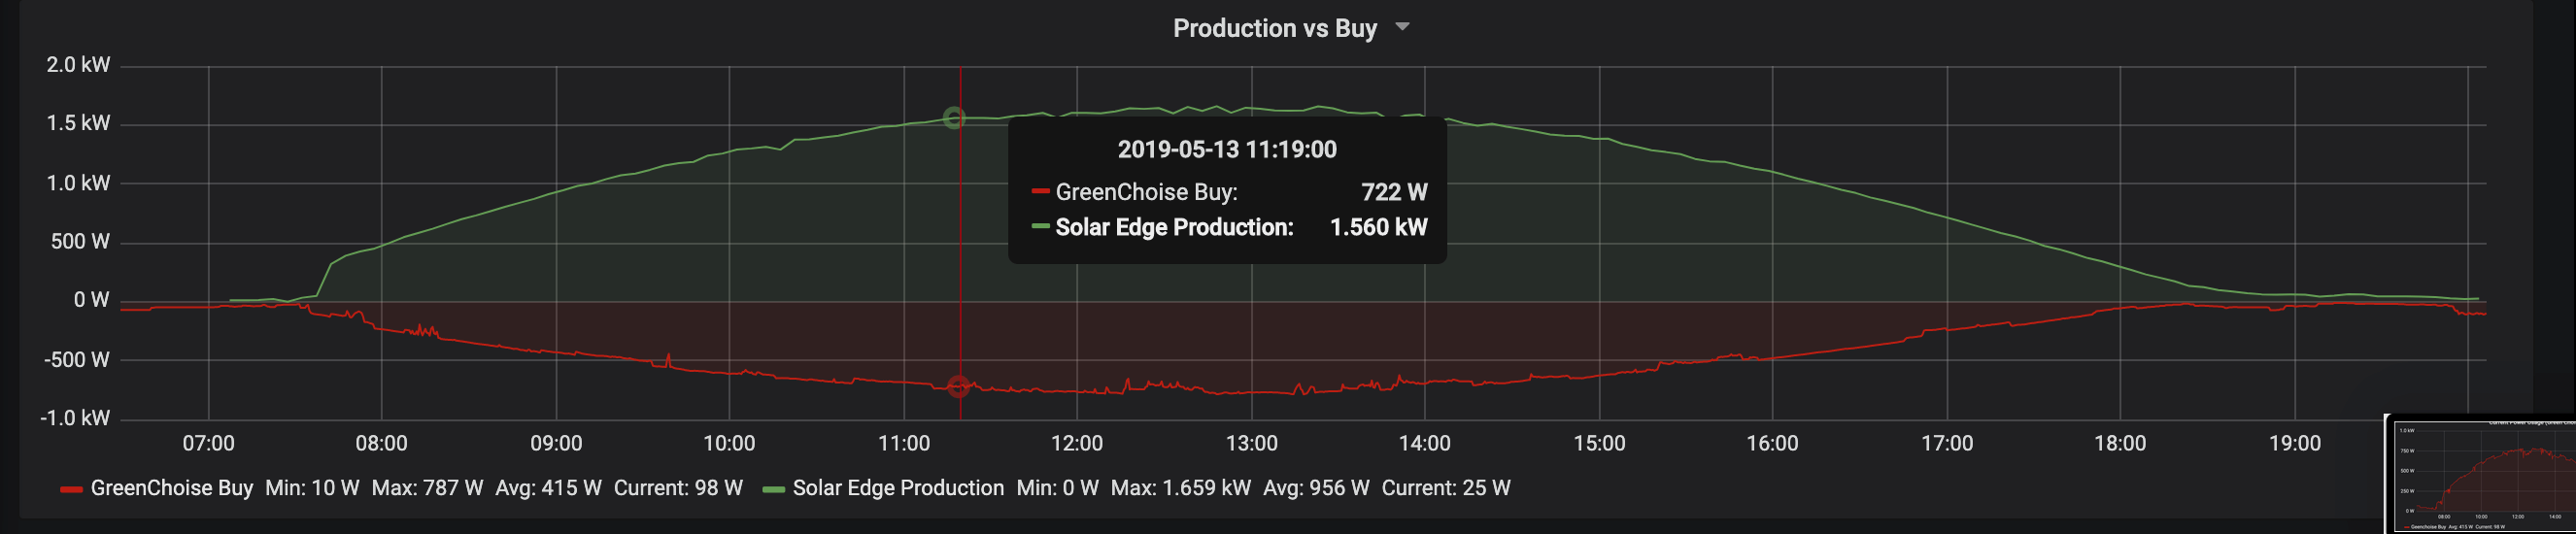Toggle GreenChoise Buy series in legend

pyautogui.click(x=171, y=488)
